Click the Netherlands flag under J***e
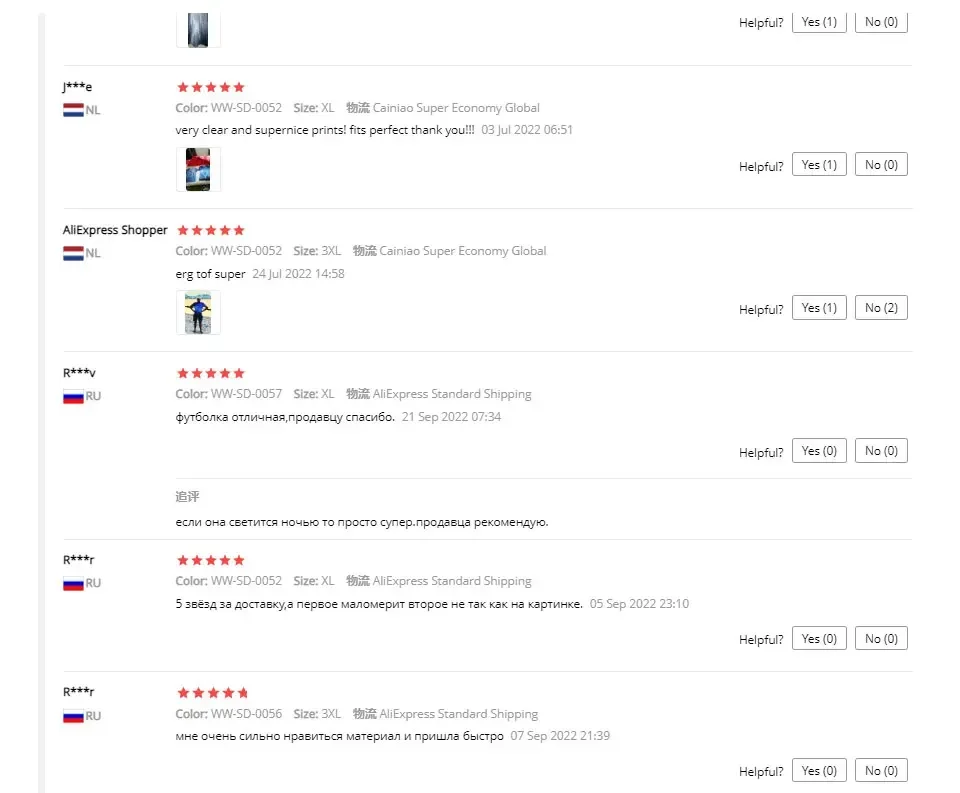Screen dimensions: 960x793 (x=73, y=110)
